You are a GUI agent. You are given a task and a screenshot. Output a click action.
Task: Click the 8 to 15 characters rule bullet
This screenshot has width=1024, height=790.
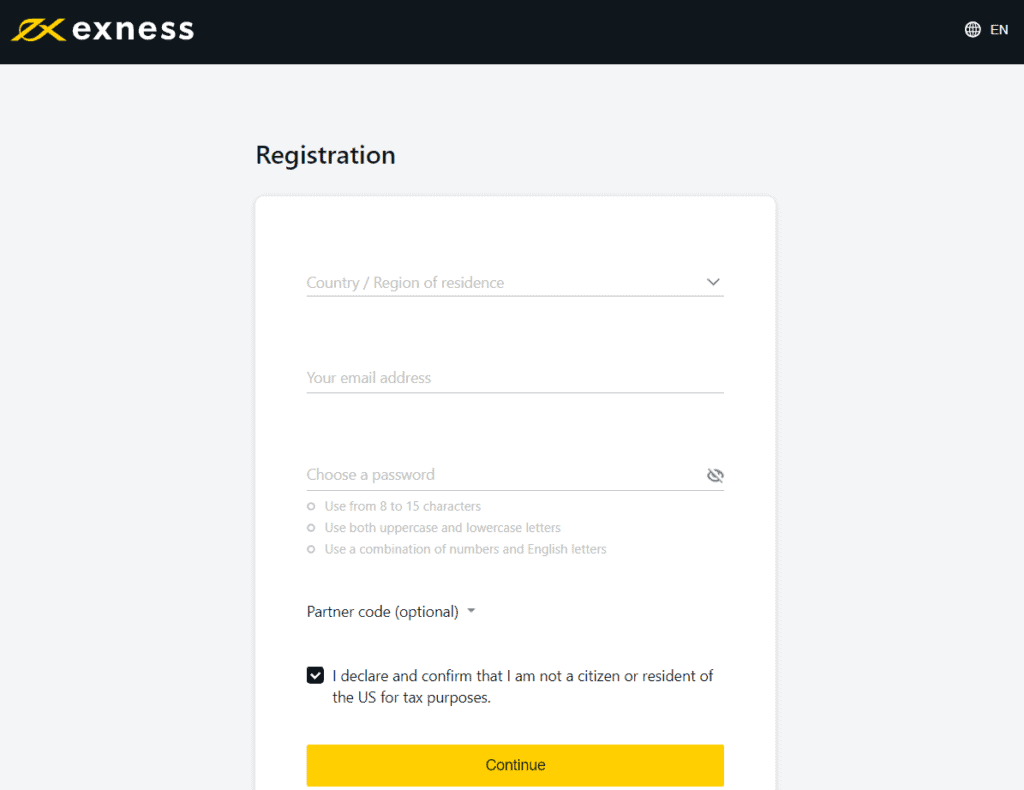(x=311, y=507)
